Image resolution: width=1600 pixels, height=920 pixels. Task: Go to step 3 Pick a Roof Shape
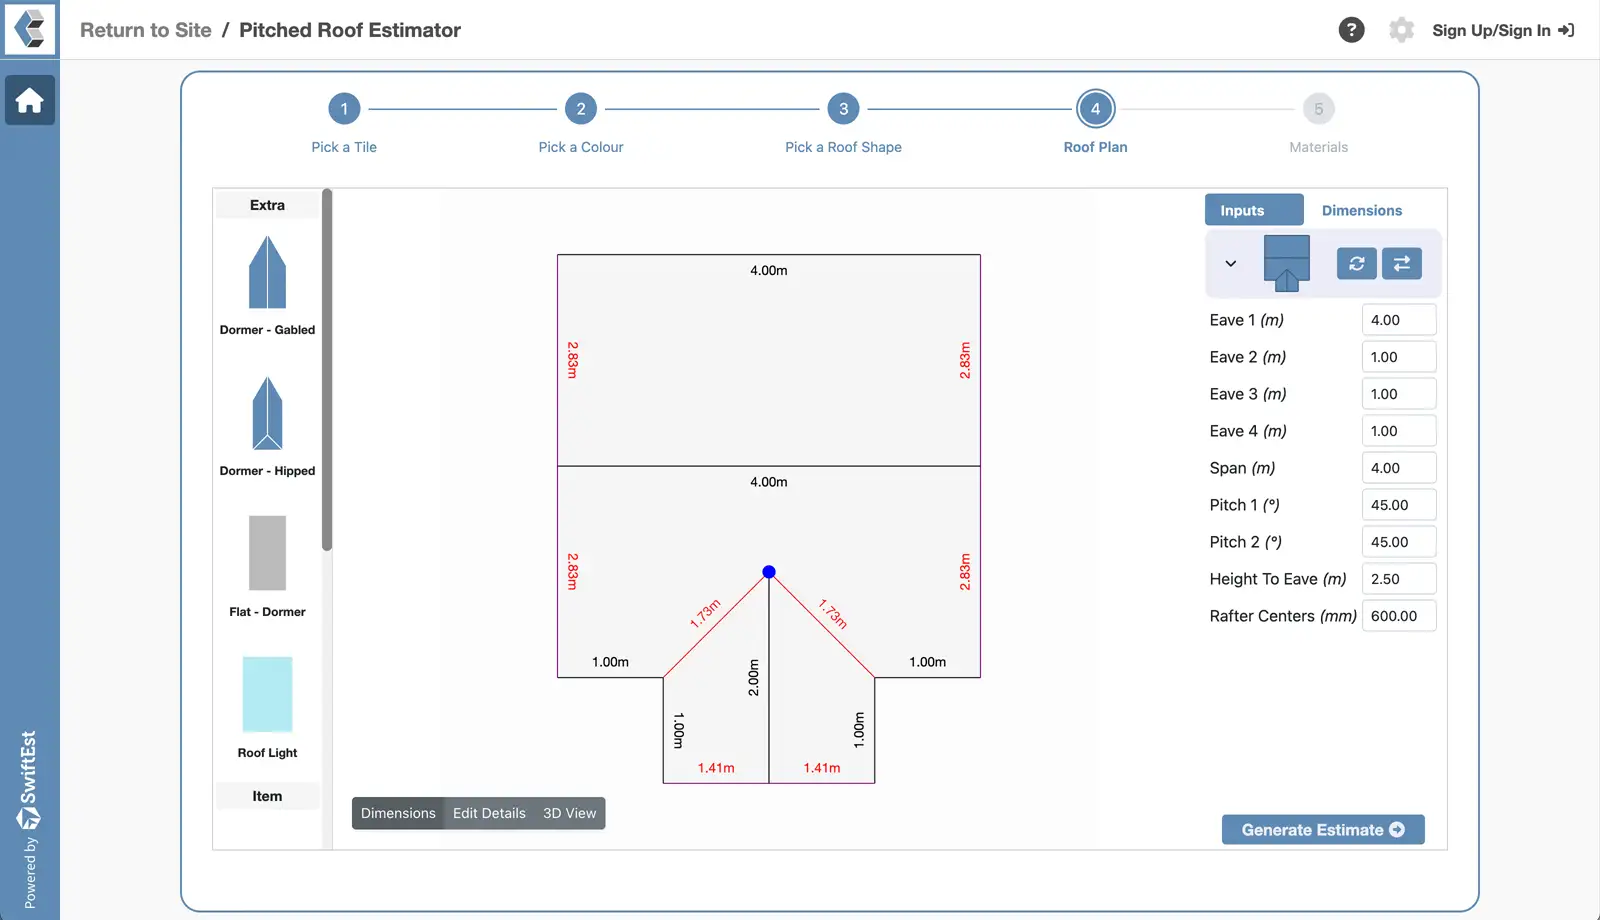(843, 109)
